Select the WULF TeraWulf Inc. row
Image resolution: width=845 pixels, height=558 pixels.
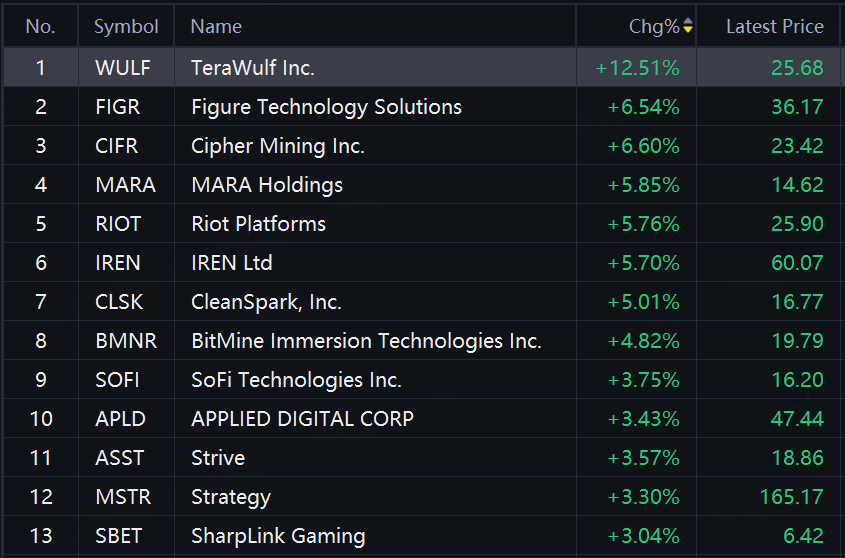click(422, 67)
